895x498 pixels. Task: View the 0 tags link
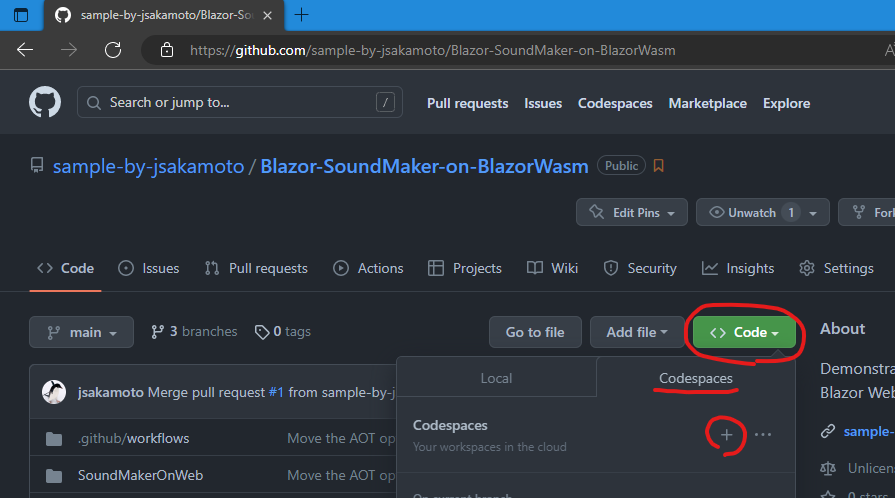click(x=283, y=332)
